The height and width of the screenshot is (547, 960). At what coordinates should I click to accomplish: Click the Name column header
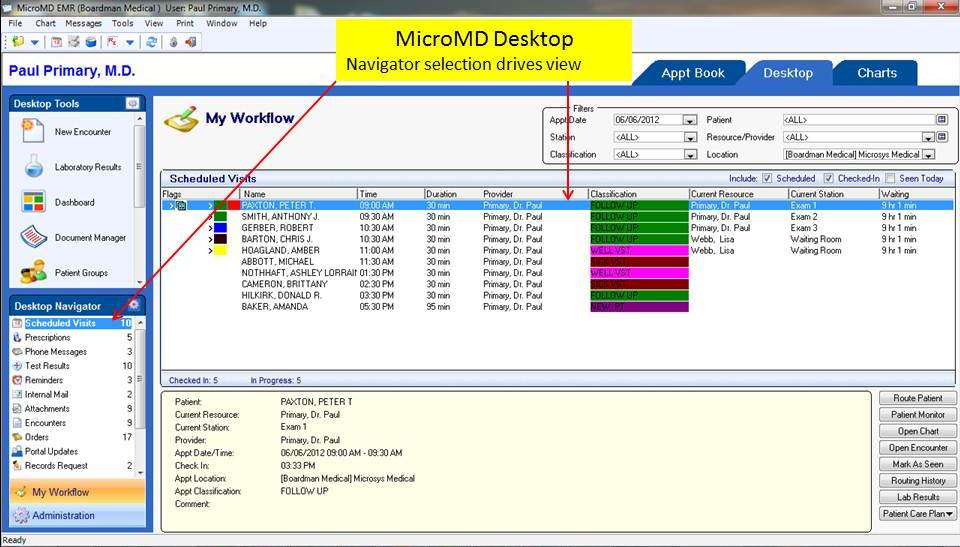click(x=299, y=194)
